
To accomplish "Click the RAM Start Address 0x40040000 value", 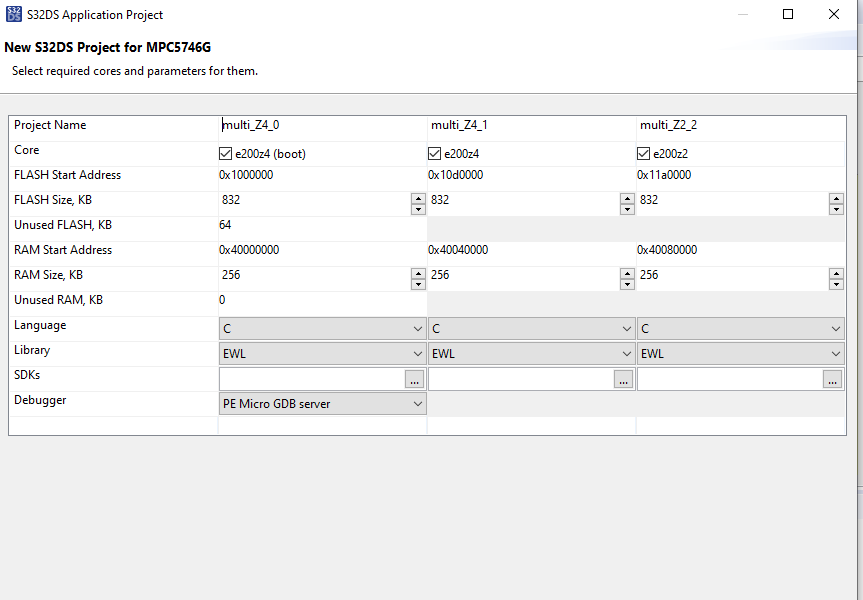I will 458,249.
